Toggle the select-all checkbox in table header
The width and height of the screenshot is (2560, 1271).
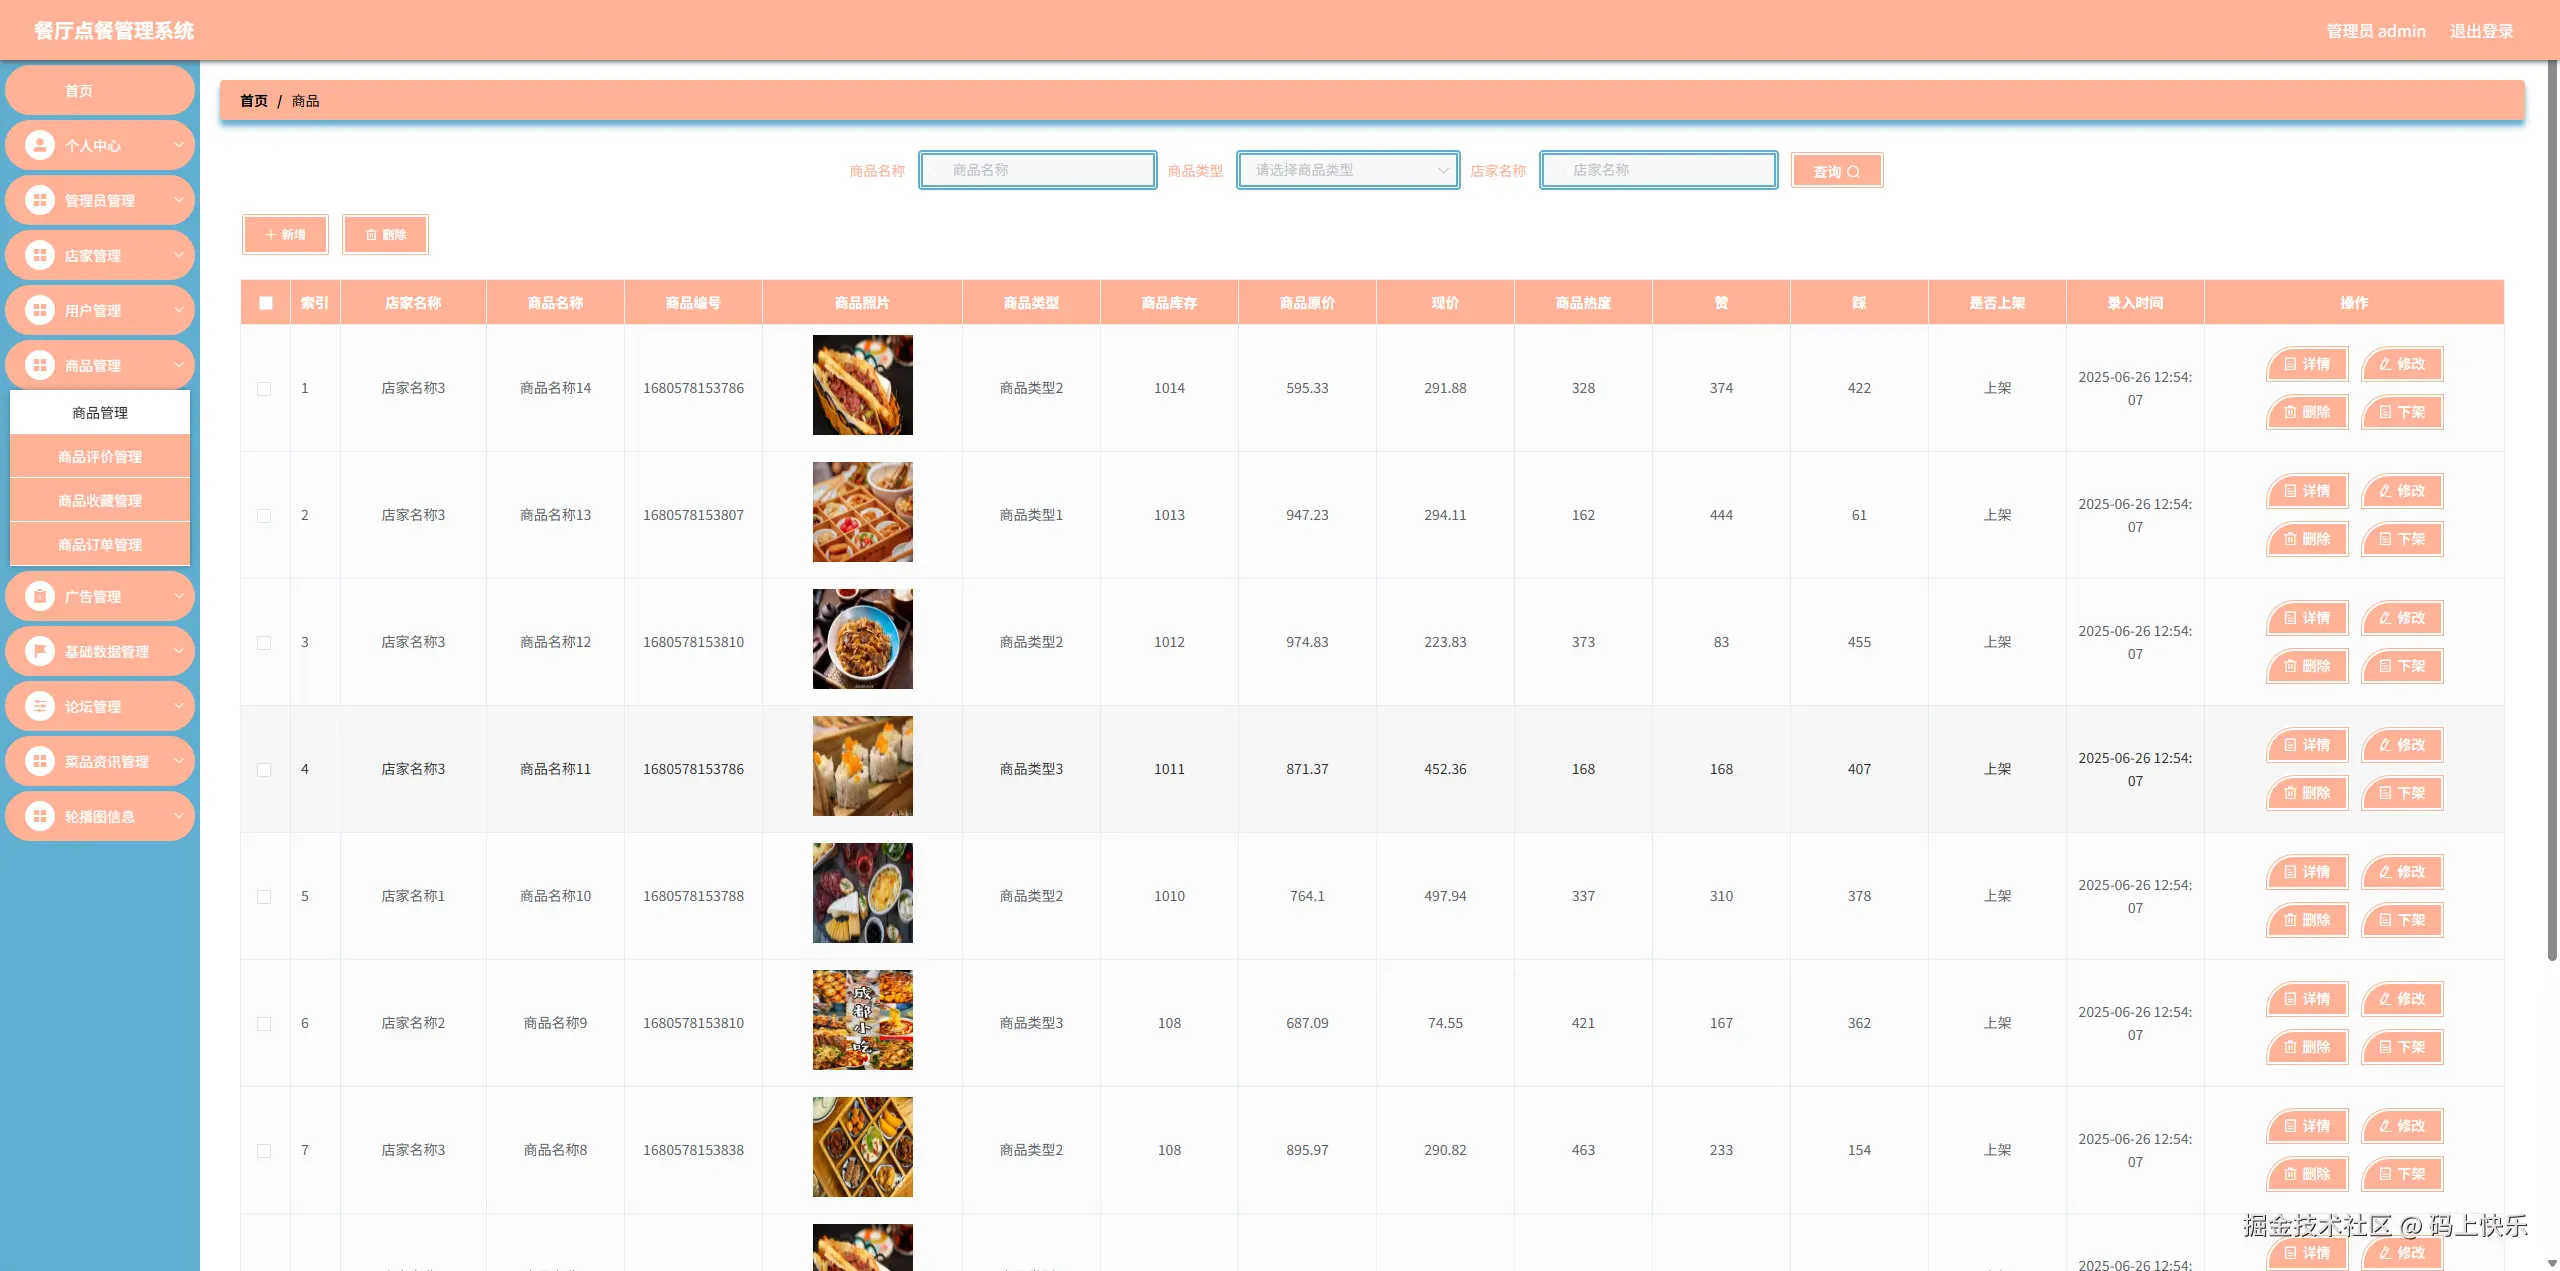coord(266,303)
